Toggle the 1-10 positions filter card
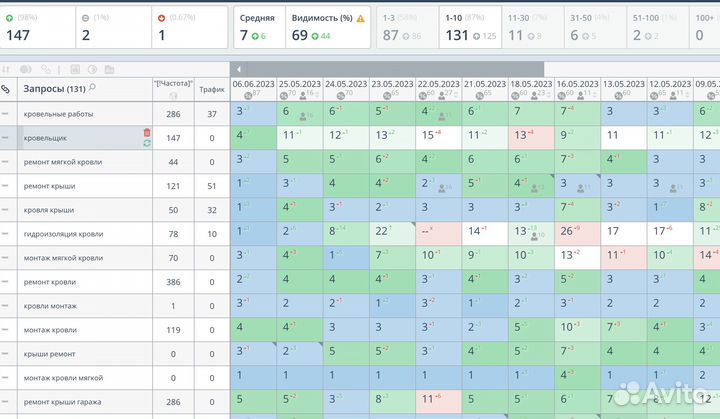 point(469,27)
